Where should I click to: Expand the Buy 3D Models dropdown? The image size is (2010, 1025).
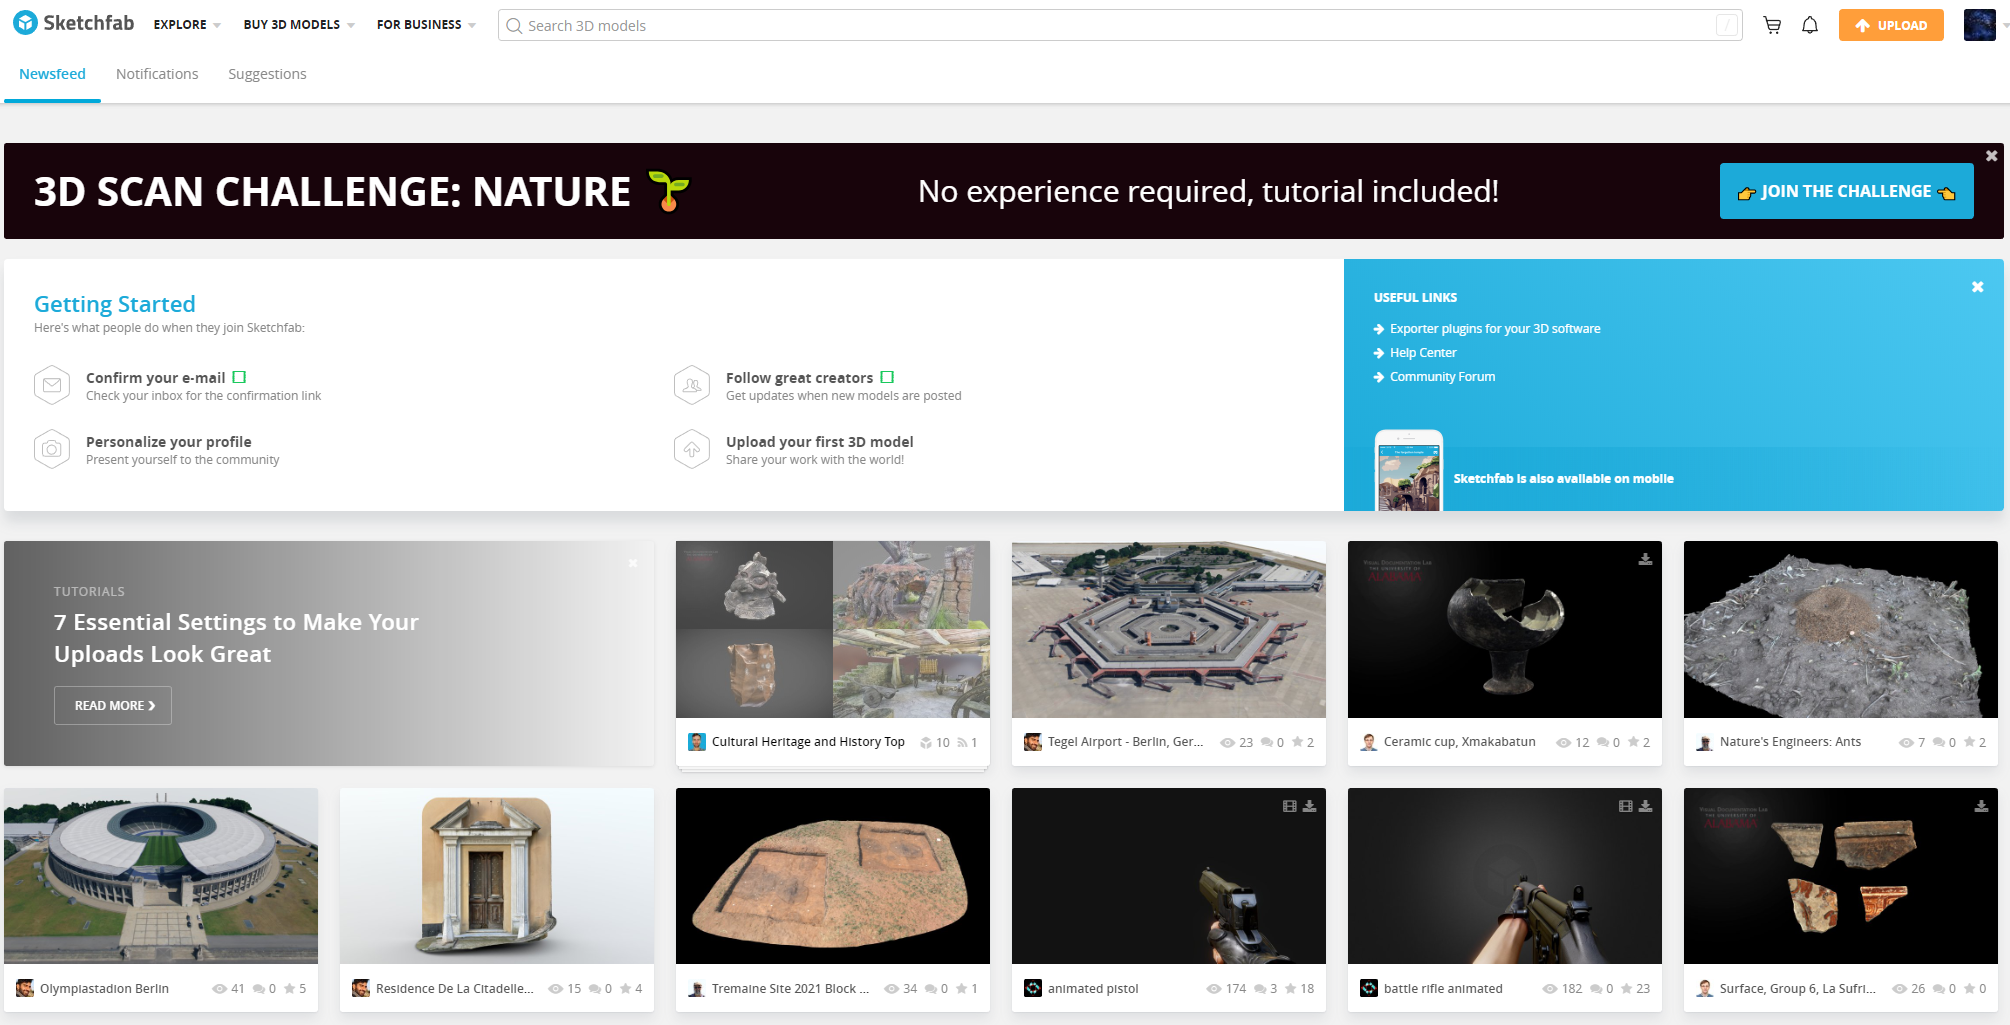coord(299,25)
